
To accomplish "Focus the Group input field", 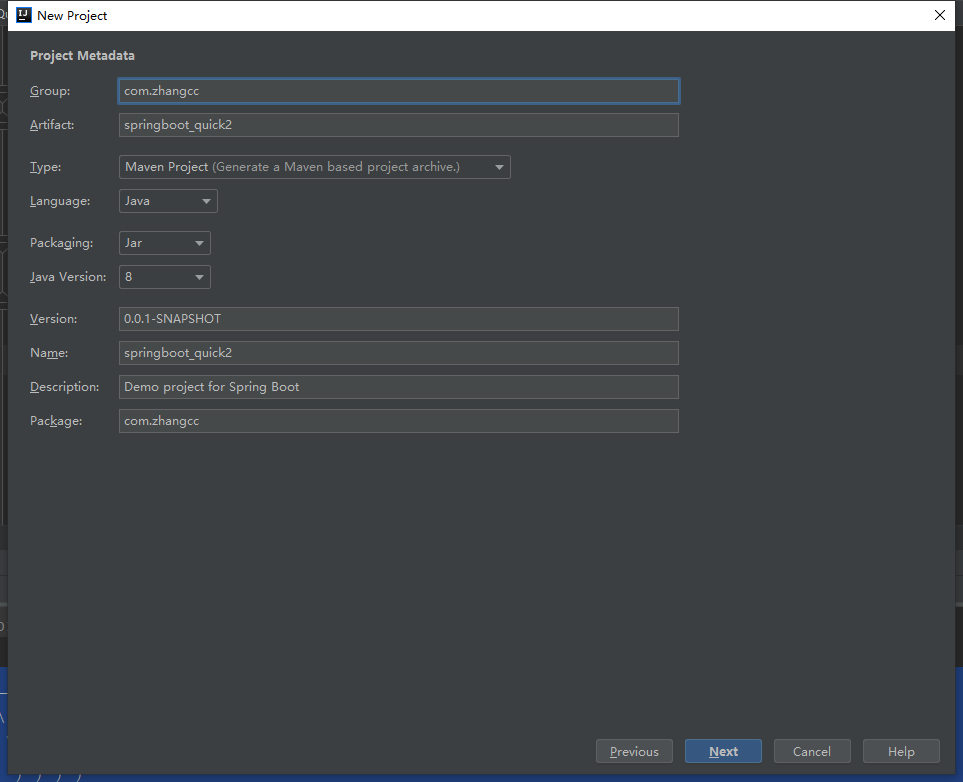I will coord(399,91).
